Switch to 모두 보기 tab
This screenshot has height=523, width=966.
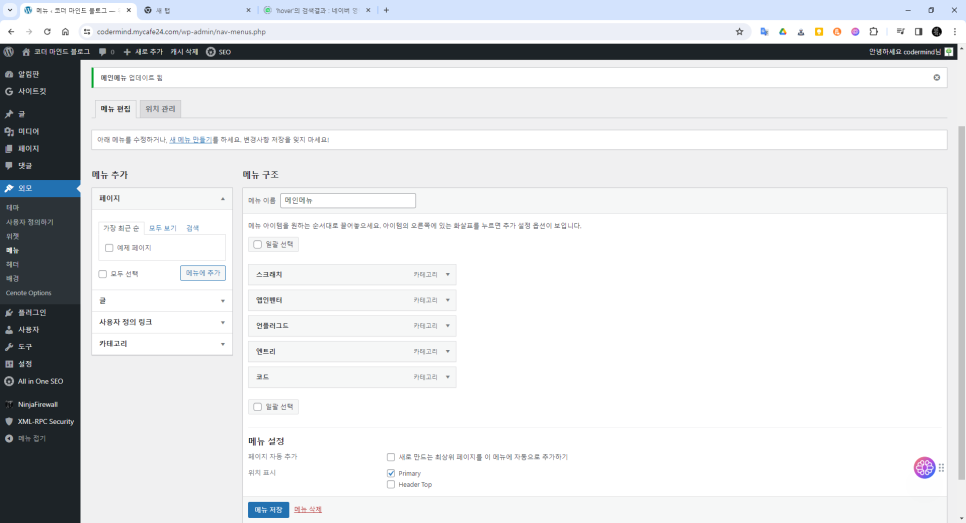coord(163,229)
